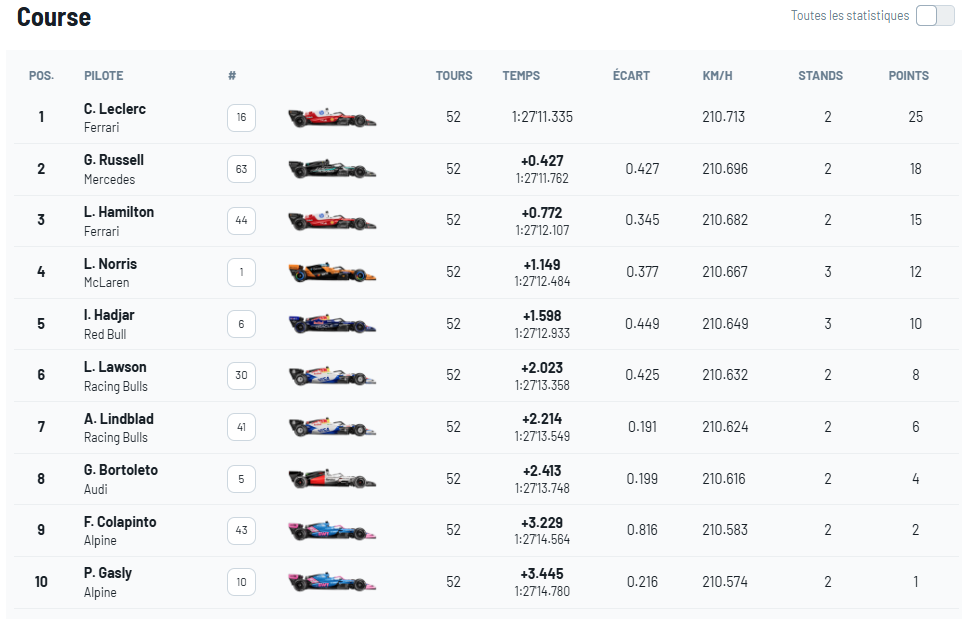Click the number 16 driver badge
This screenshot has height=619, width=962.
[241, 117]
